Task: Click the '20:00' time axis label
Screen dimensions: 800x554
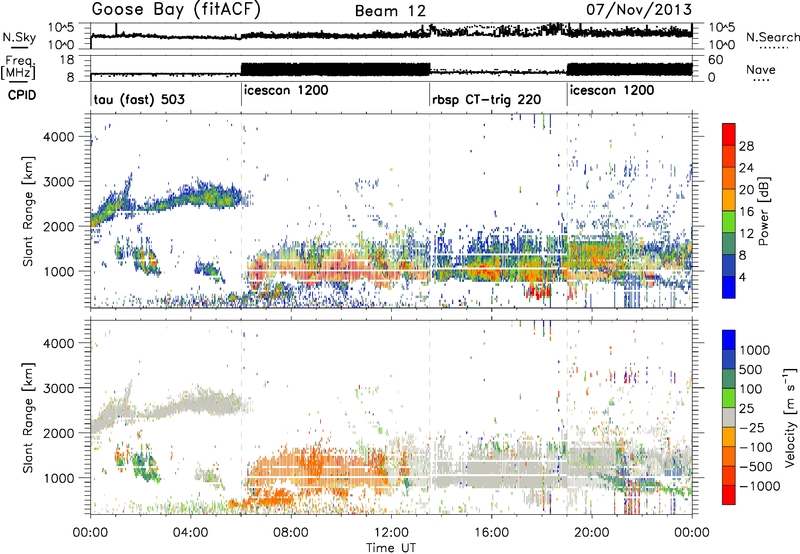Action: pyautogui.click(x=592, y=533)
